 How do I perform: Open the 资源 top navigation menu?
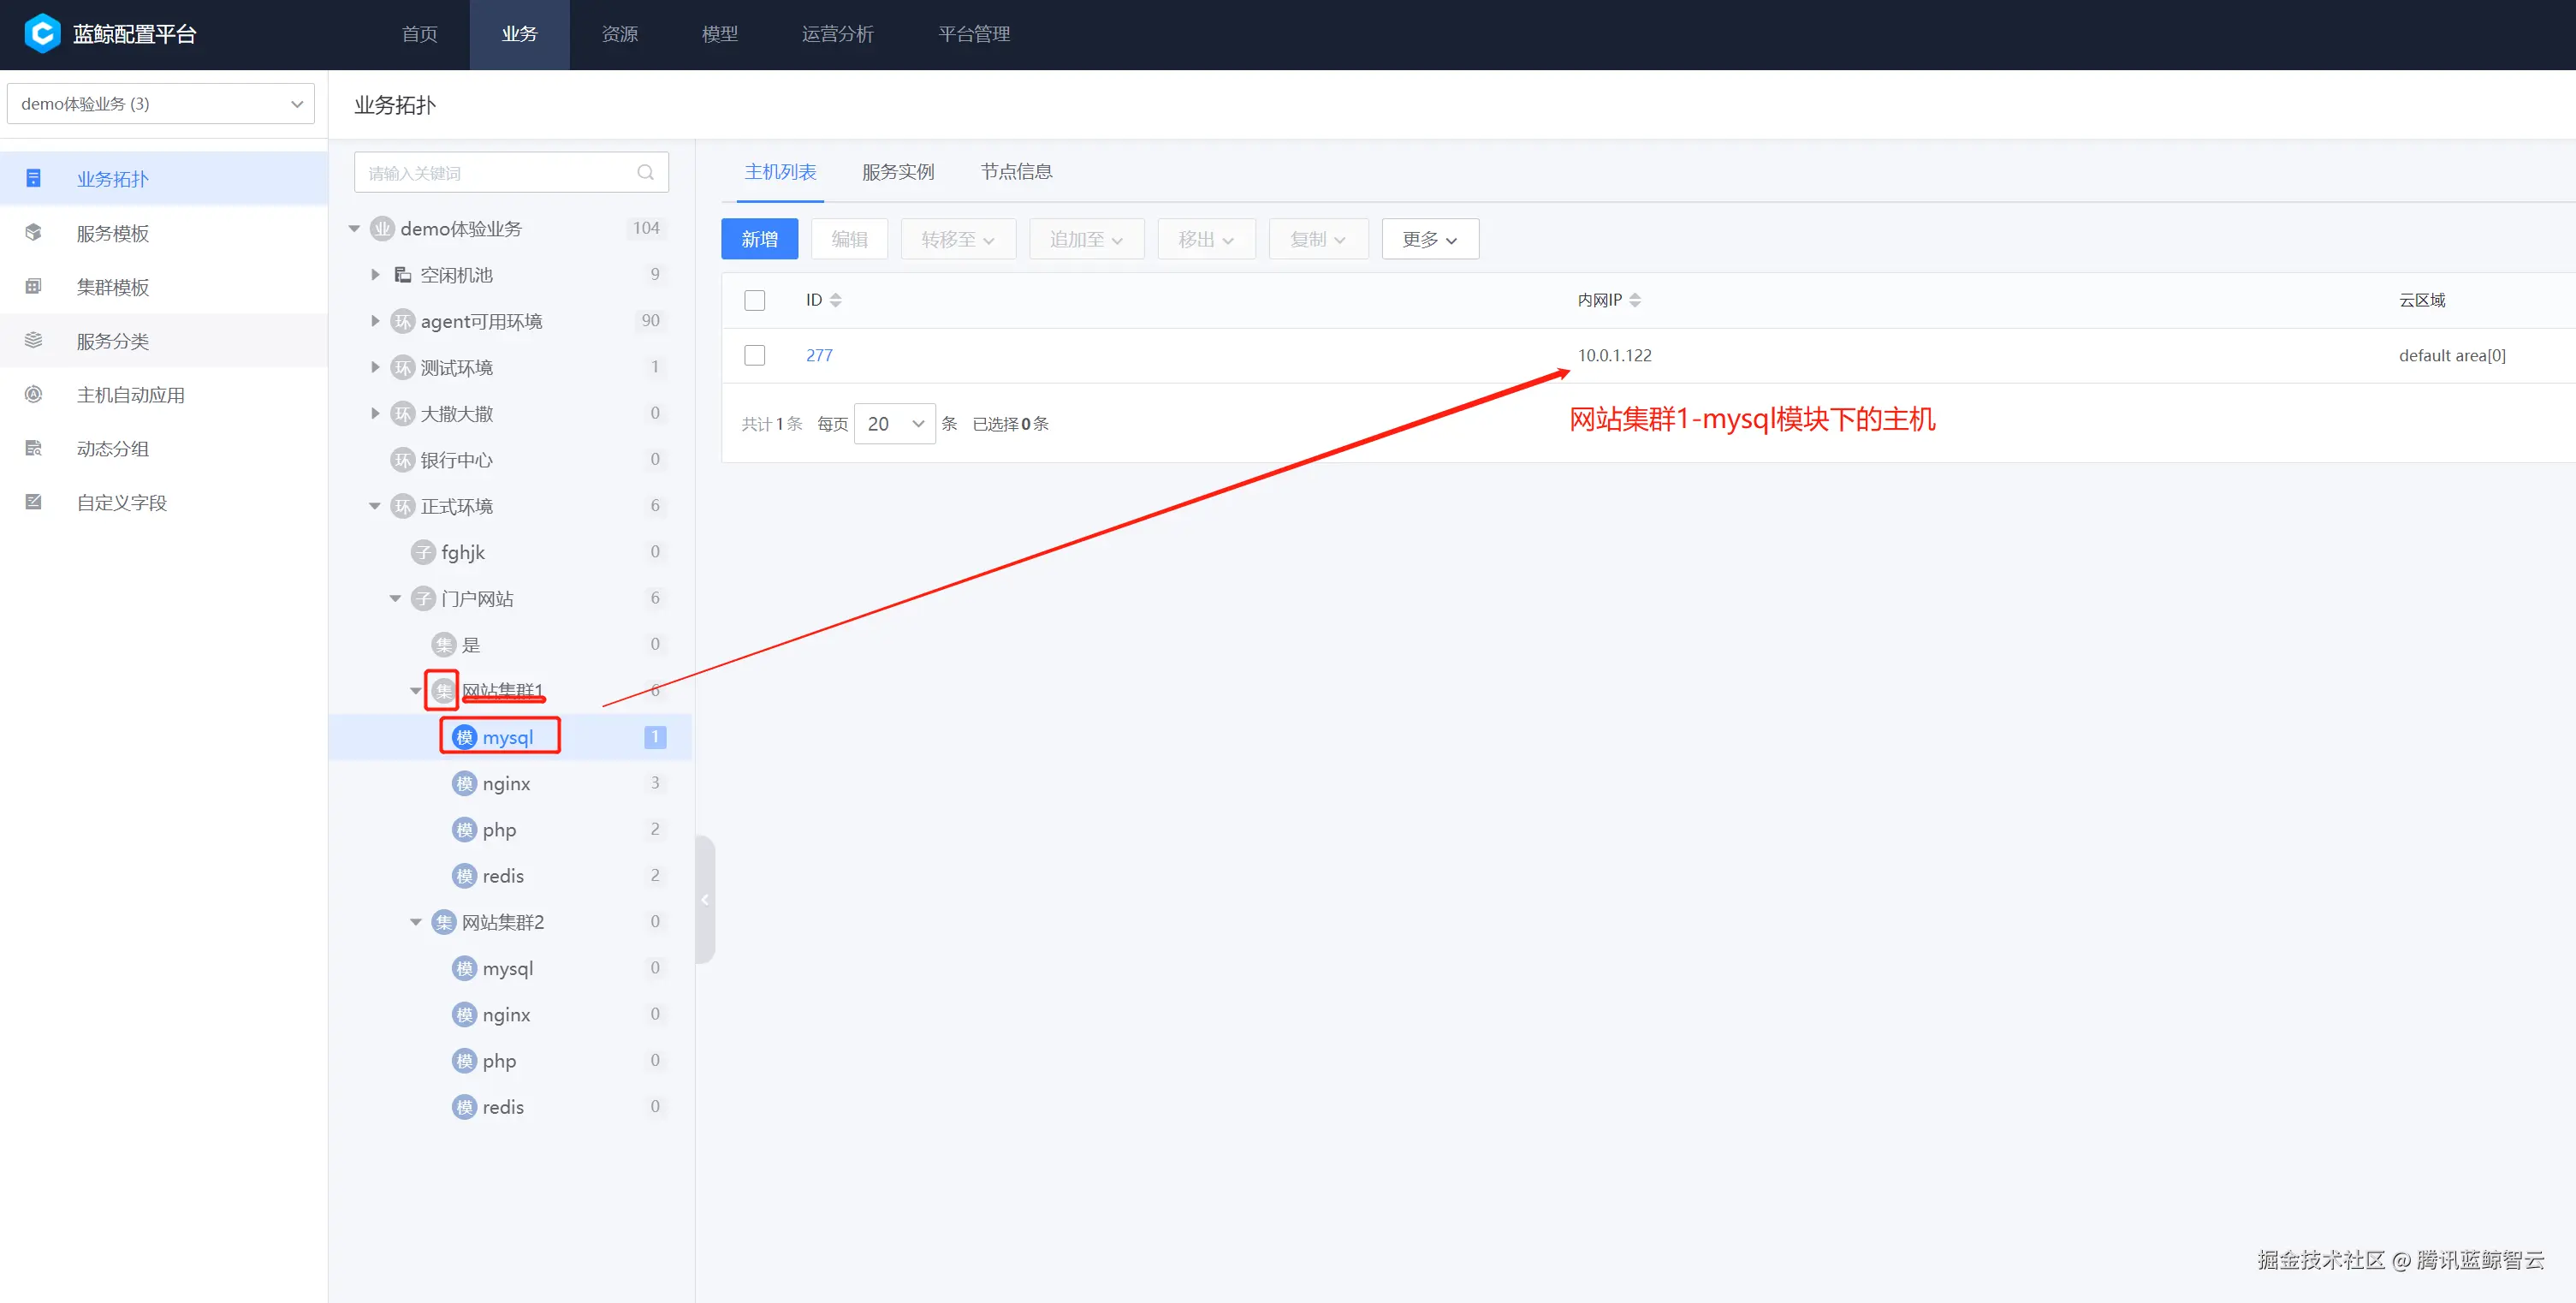pos(619,34)
